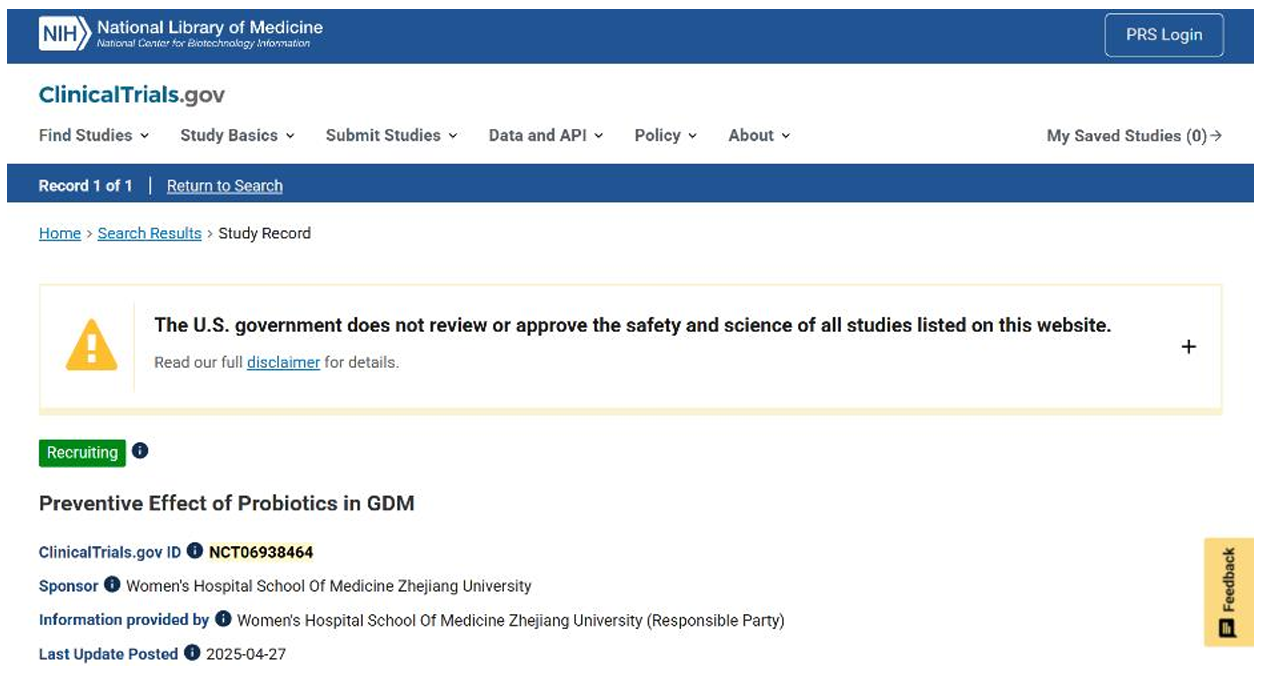Click the yellow warning triangle icon

pos(91,346)
